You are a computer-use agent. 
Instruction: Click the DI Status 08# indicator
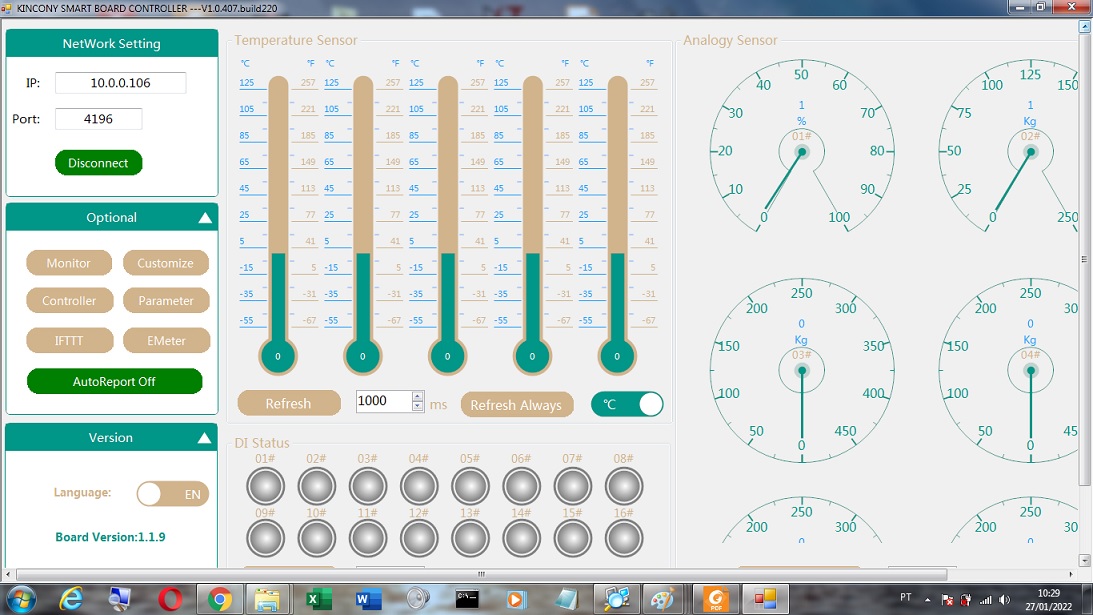[624, 487]
